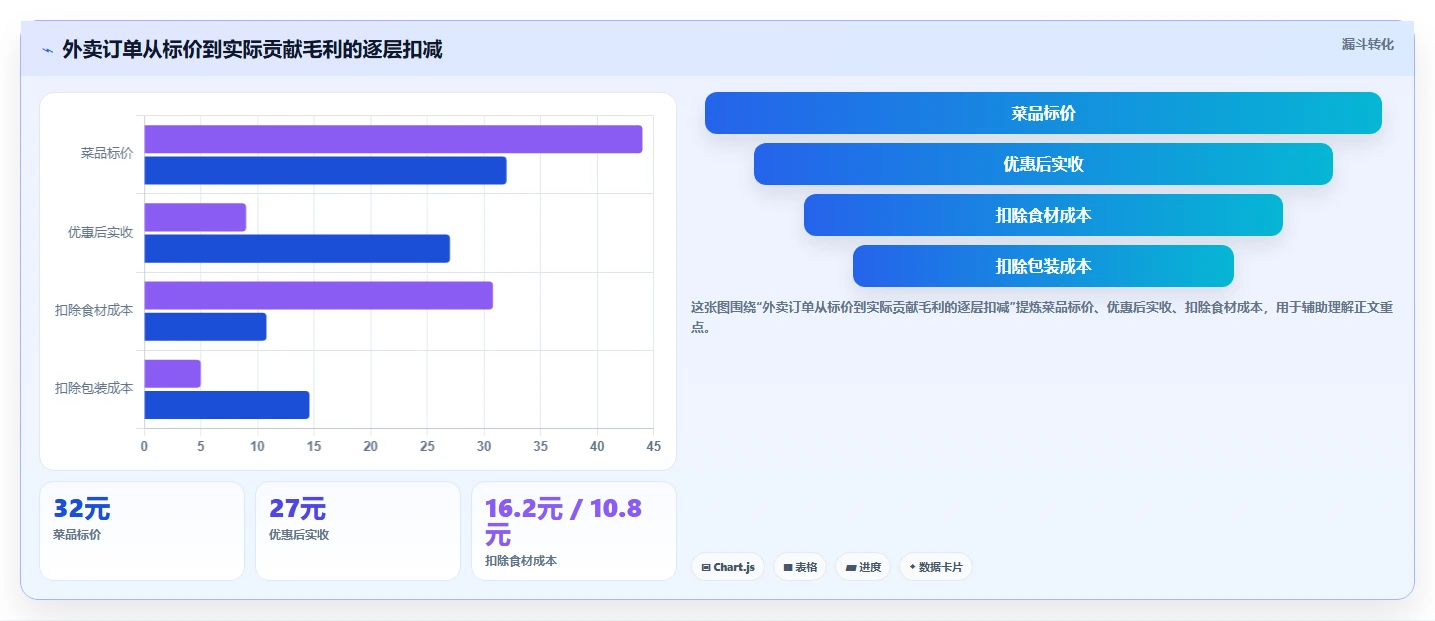Click the 优惠后实收 y-axis label

pos(100,232)
